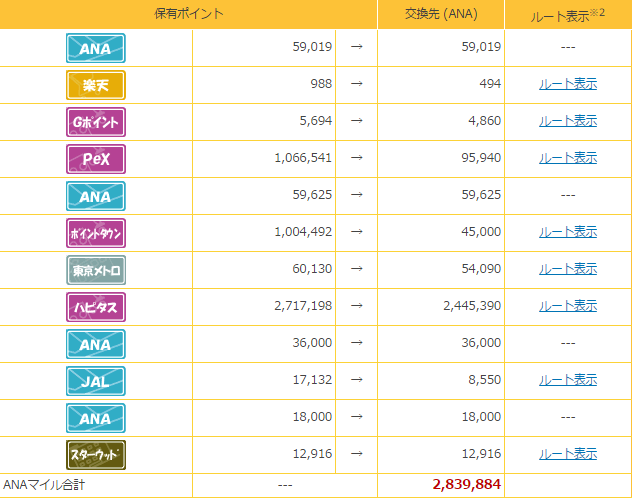
Task: Click the PeX points badge
Action: (x=96, y=159)
